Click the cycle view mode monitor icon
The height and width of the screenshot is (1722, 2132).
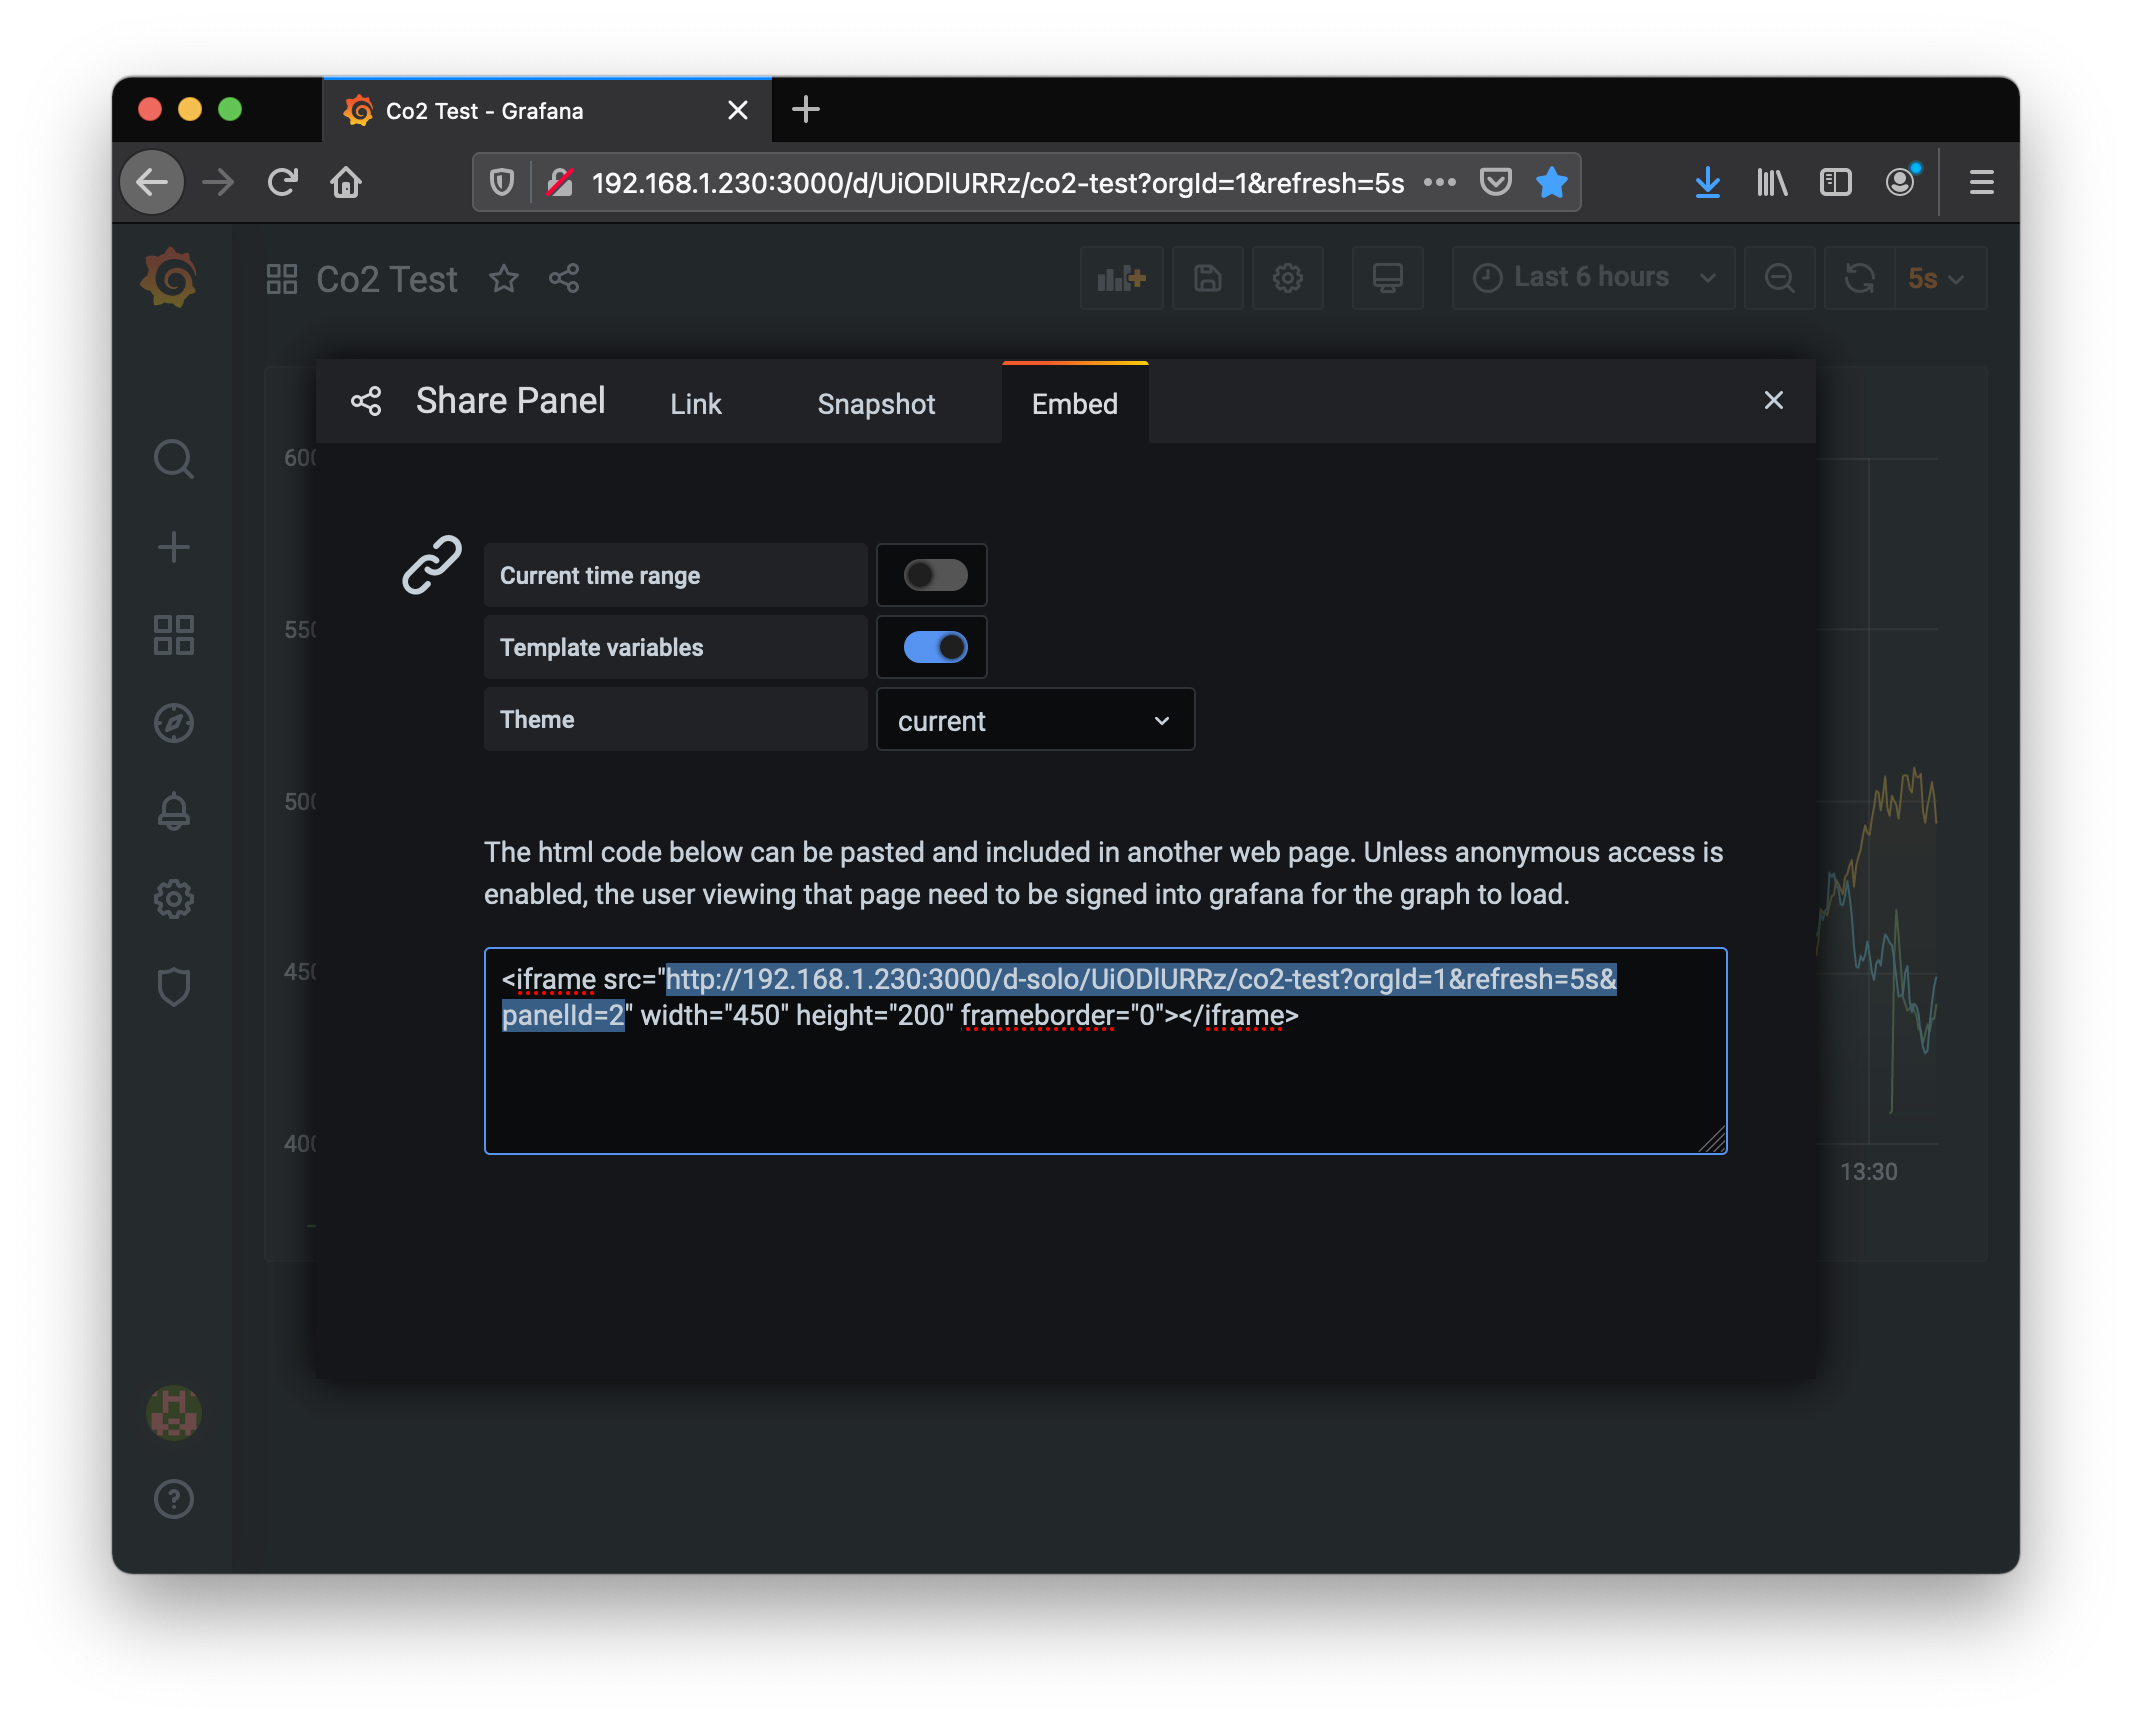click(x=1387, y=278)
